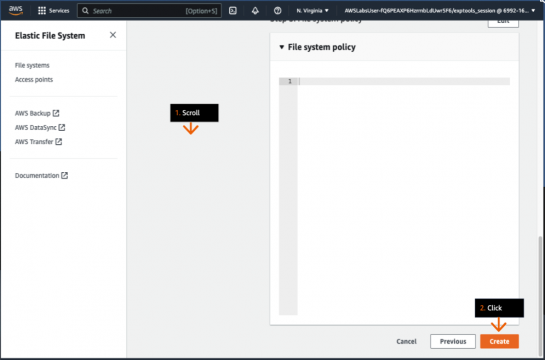
Task: Click the Cancel button
Action: point(406,342)
